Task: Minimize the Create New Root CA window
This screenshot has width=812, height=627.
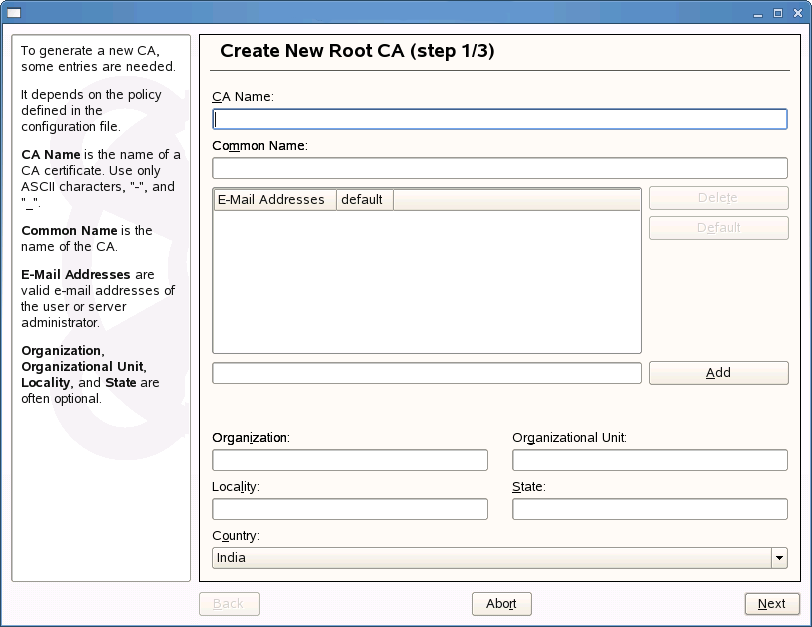Action: point(758,14)
